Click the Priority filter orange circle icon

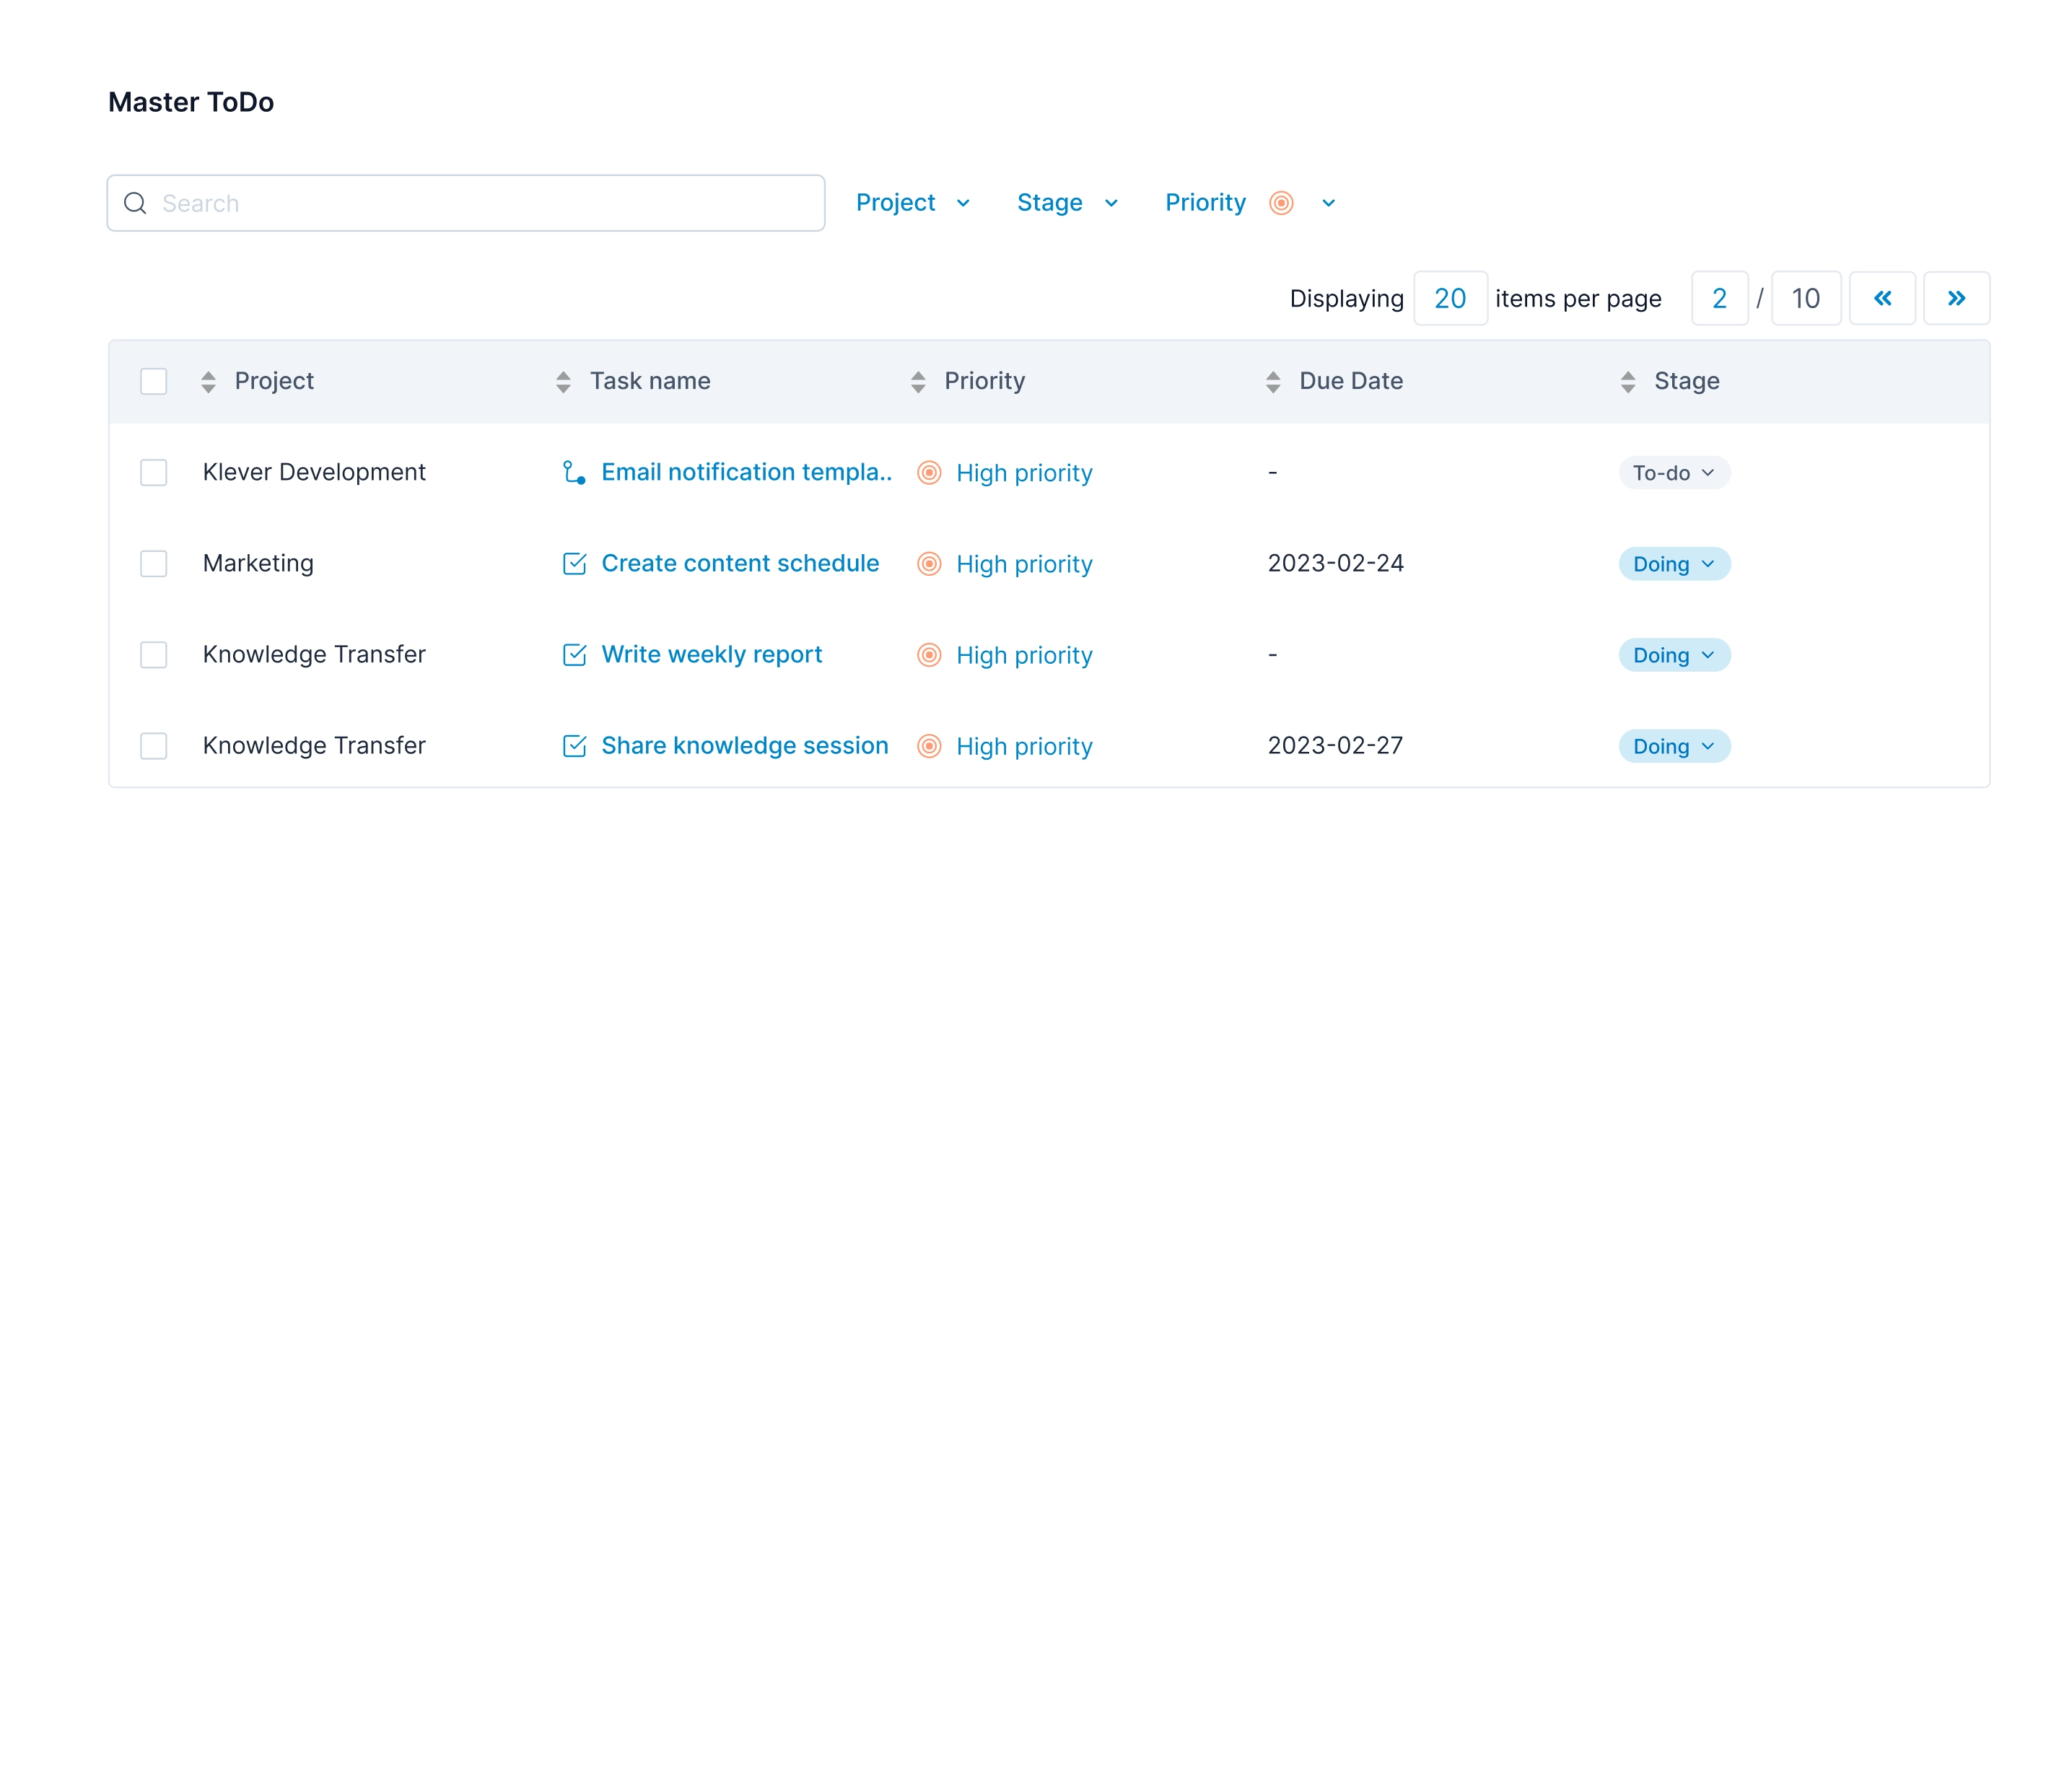(x=1282, y=201)
